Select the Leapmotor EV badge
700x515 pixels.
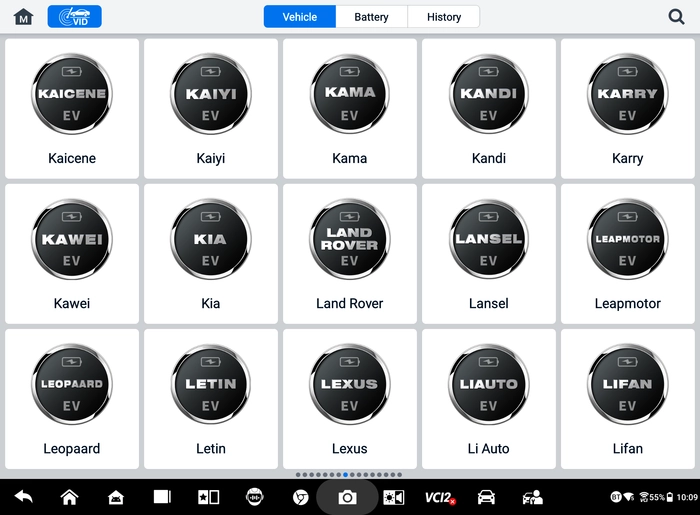pos(628,239)
